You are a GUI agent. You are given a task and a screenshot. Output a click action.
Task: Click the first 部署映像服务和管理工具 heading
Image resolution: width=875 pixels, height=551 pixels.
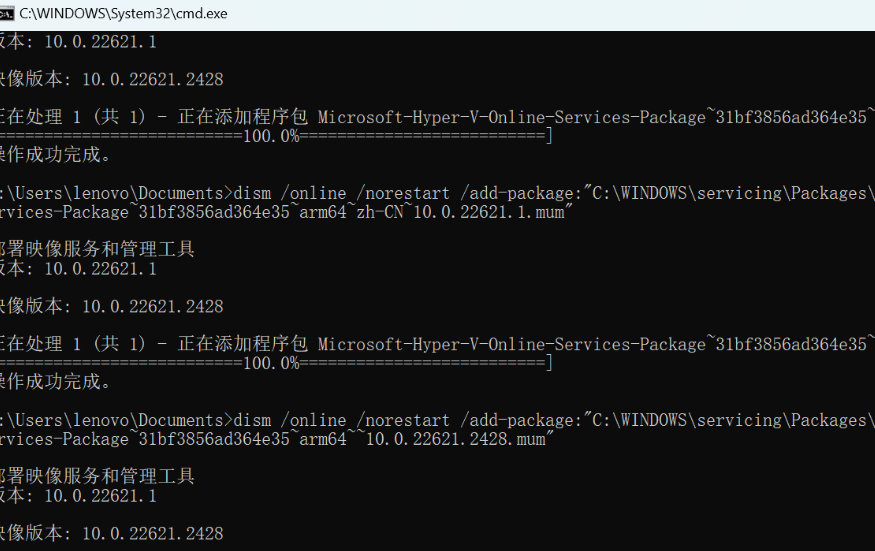[x=97, y=249]
